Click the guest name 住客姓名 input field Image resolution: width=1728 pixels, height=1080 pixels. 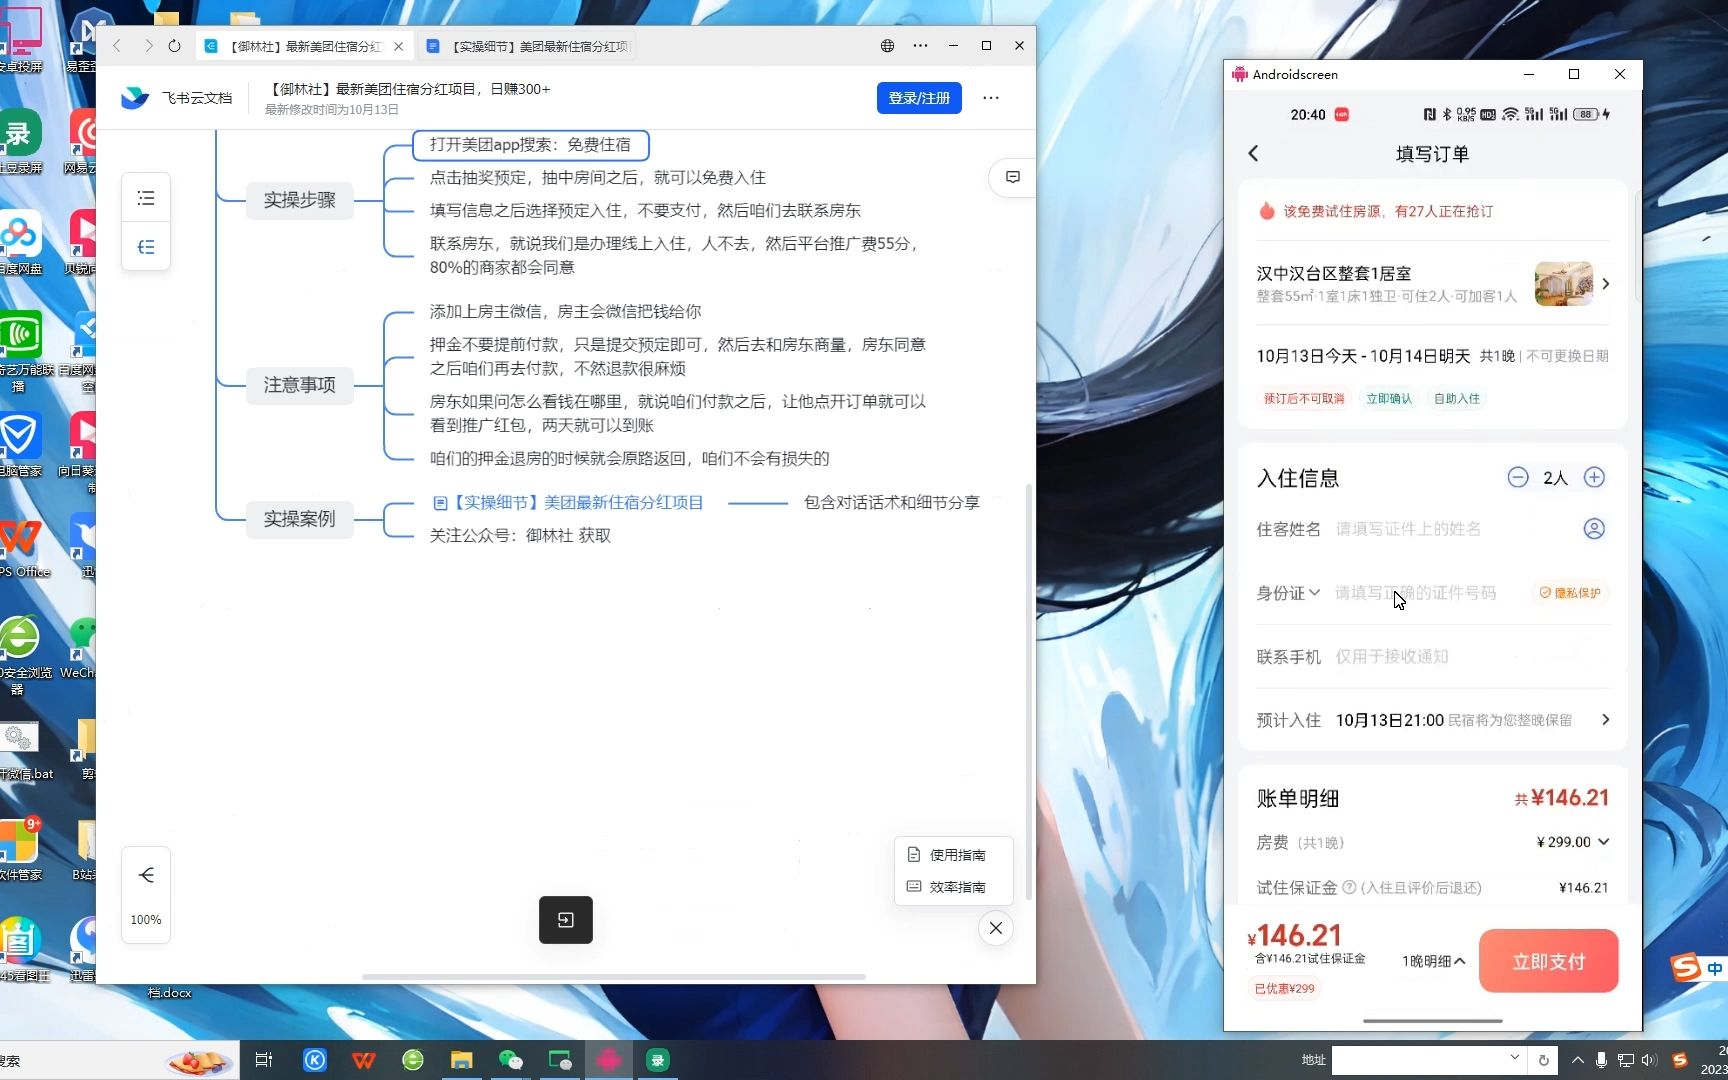tap(1455, 529)
